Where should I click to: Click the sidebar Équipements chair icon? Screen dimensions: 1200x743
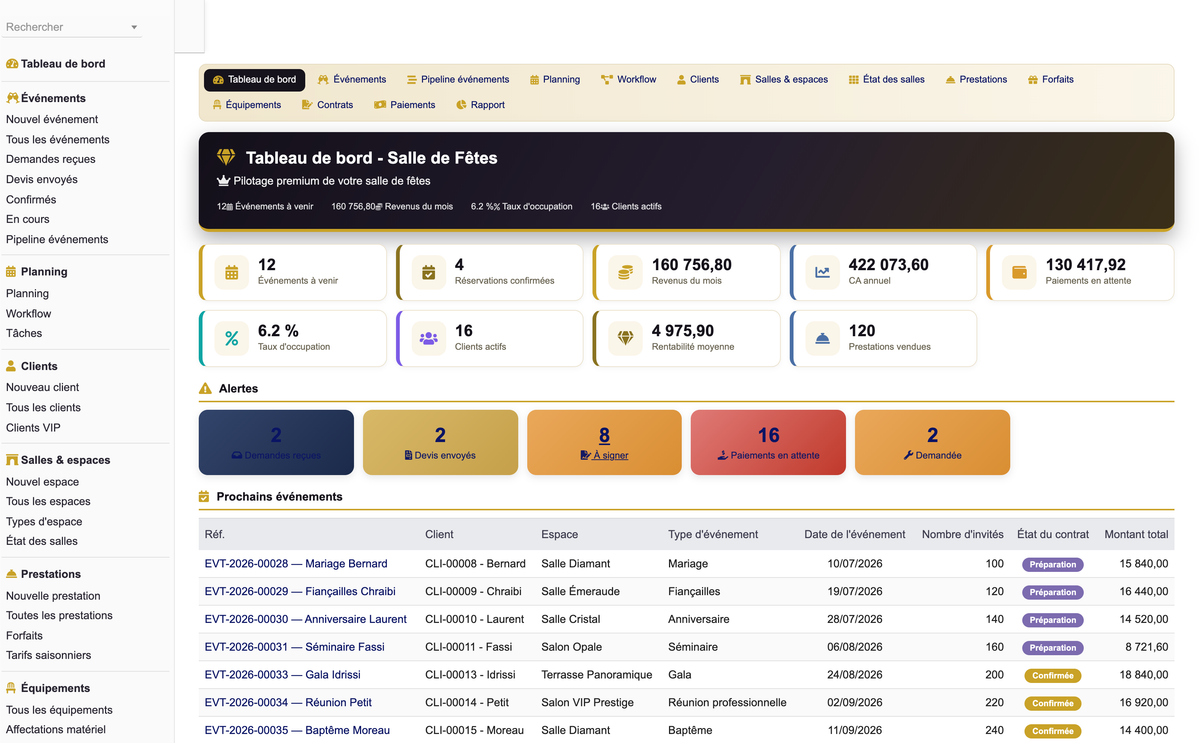coord(11,688)
